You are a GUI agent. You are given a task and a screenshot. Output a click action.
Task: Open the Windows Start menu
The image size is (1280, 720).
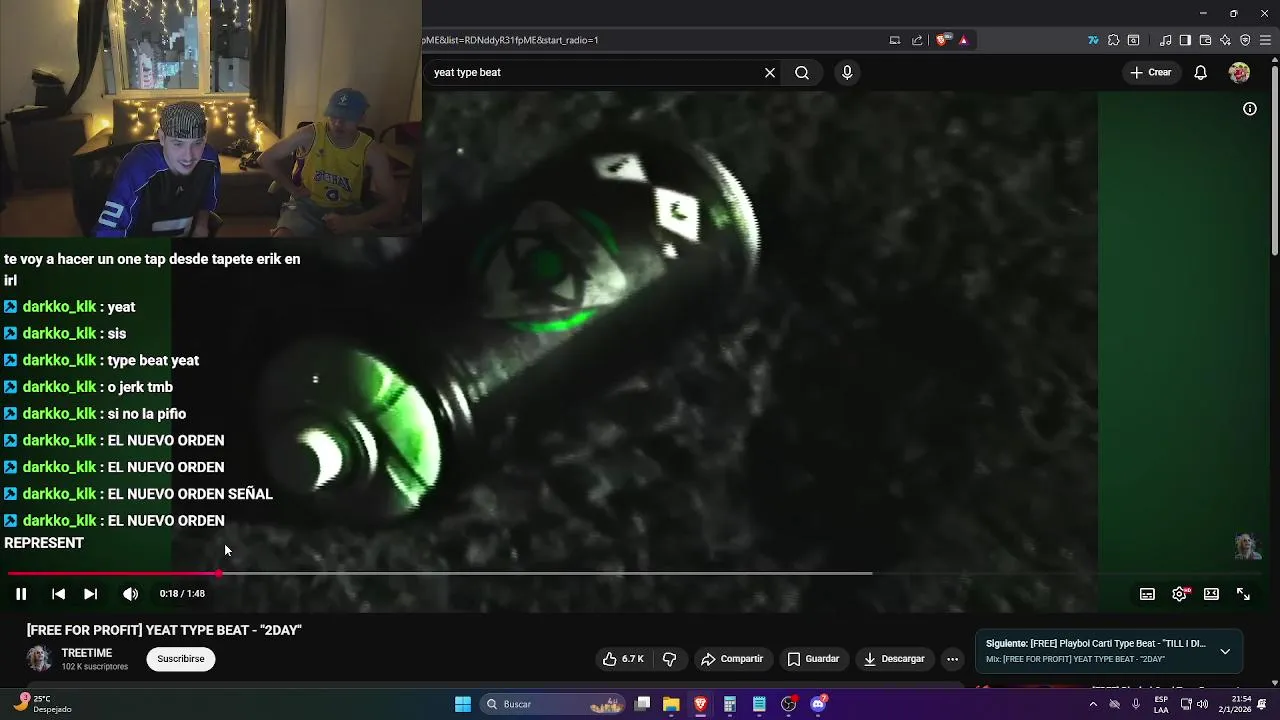[463, 704]
